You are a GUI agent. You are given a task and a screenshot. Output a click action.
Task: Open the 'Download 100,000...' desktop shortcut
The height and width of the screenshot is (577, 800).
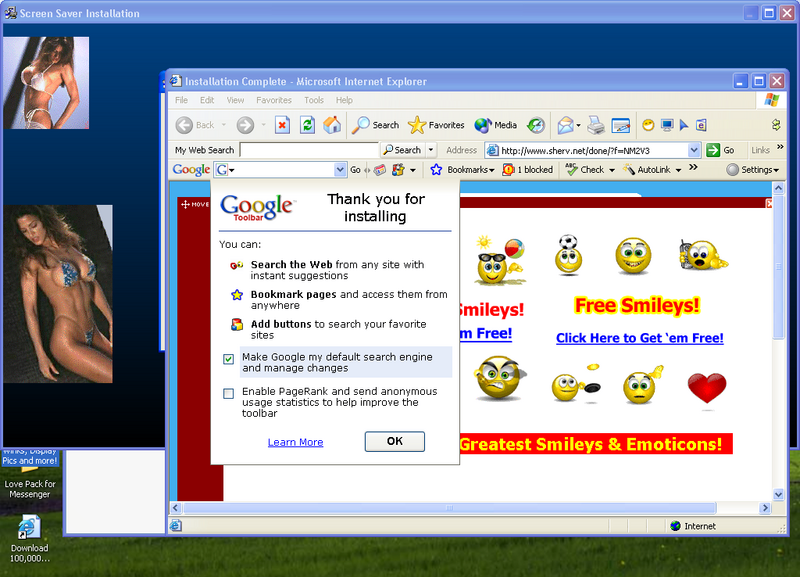29,539
